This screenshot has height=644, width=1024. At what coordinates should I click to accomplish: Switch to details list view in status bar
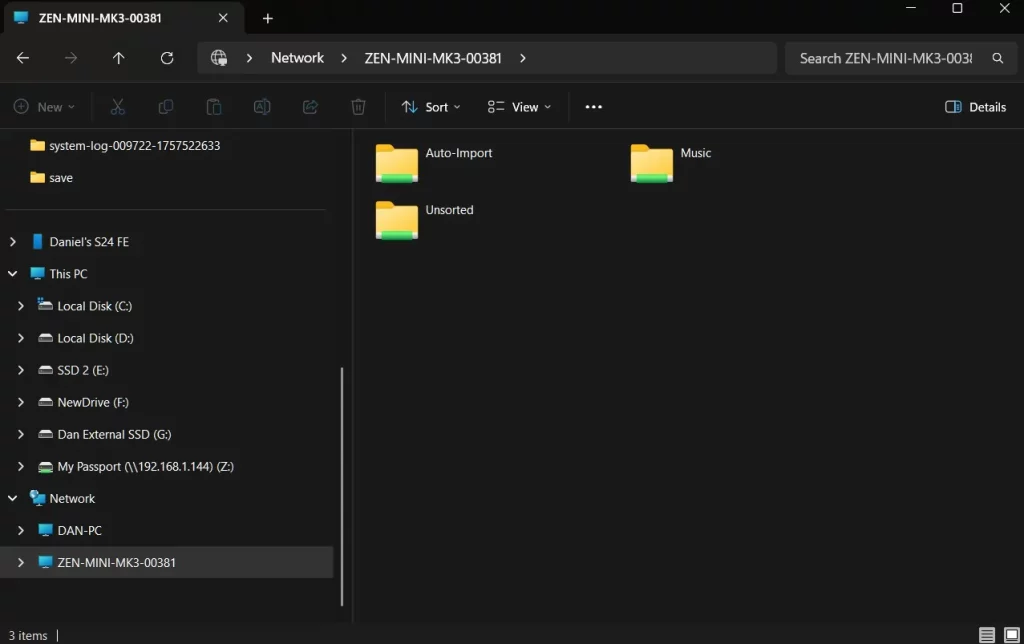click(x=987, y=634)
